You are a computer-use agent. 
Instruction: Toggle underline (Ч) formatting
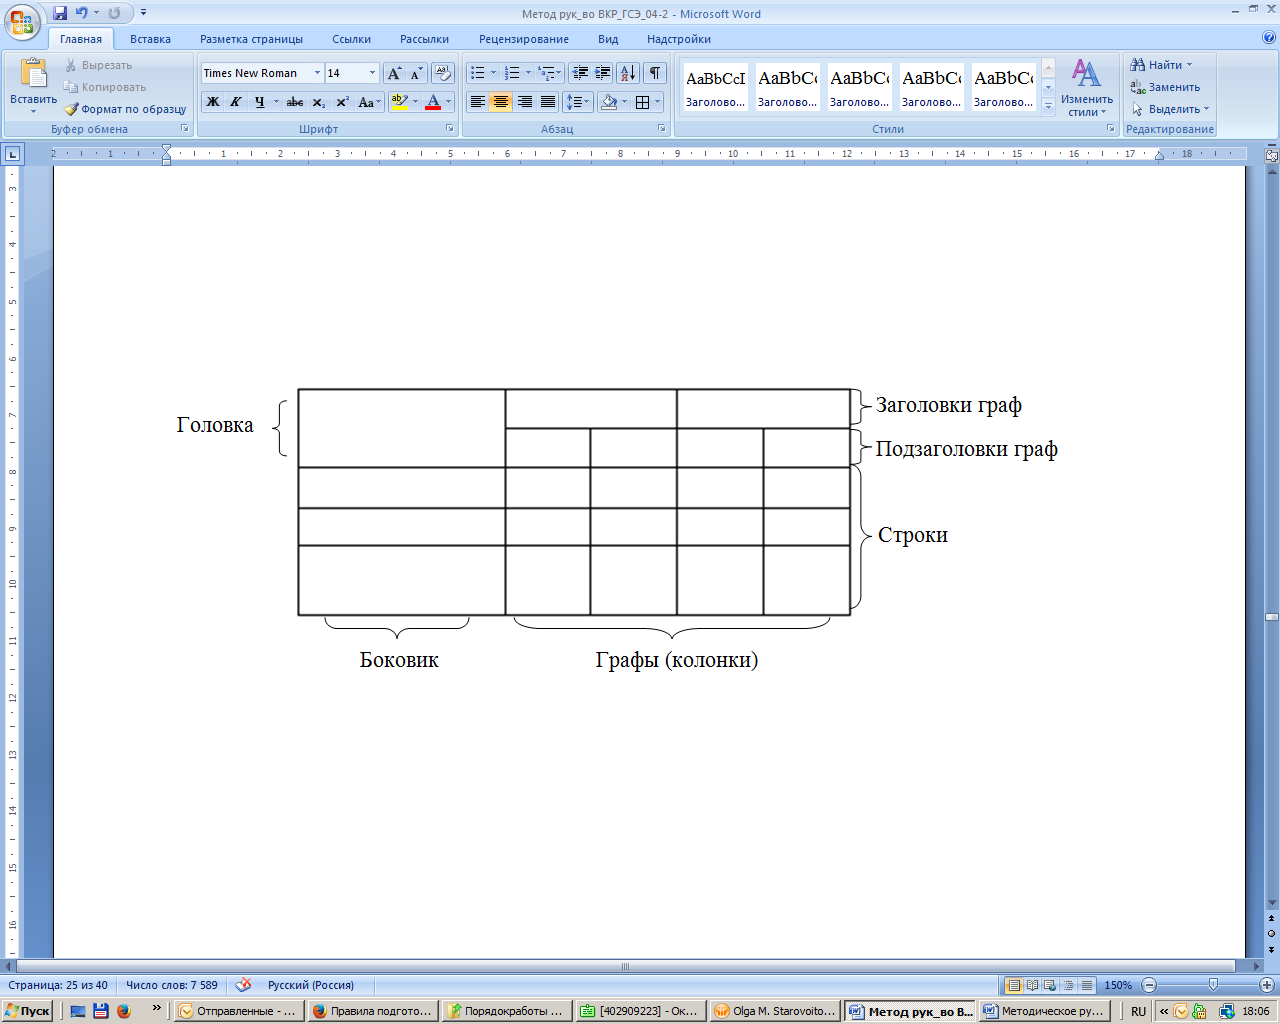(260, 102)
